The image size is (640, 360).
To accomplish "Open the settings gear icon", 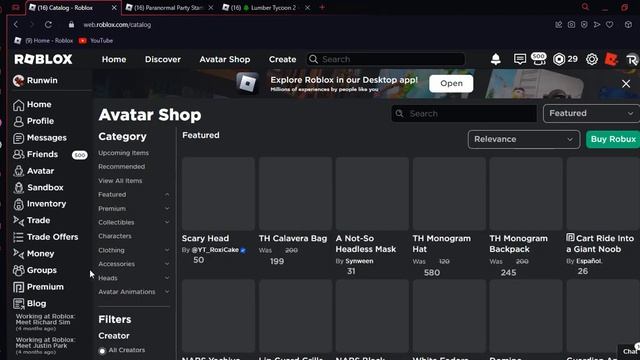I will coord(591,59).
